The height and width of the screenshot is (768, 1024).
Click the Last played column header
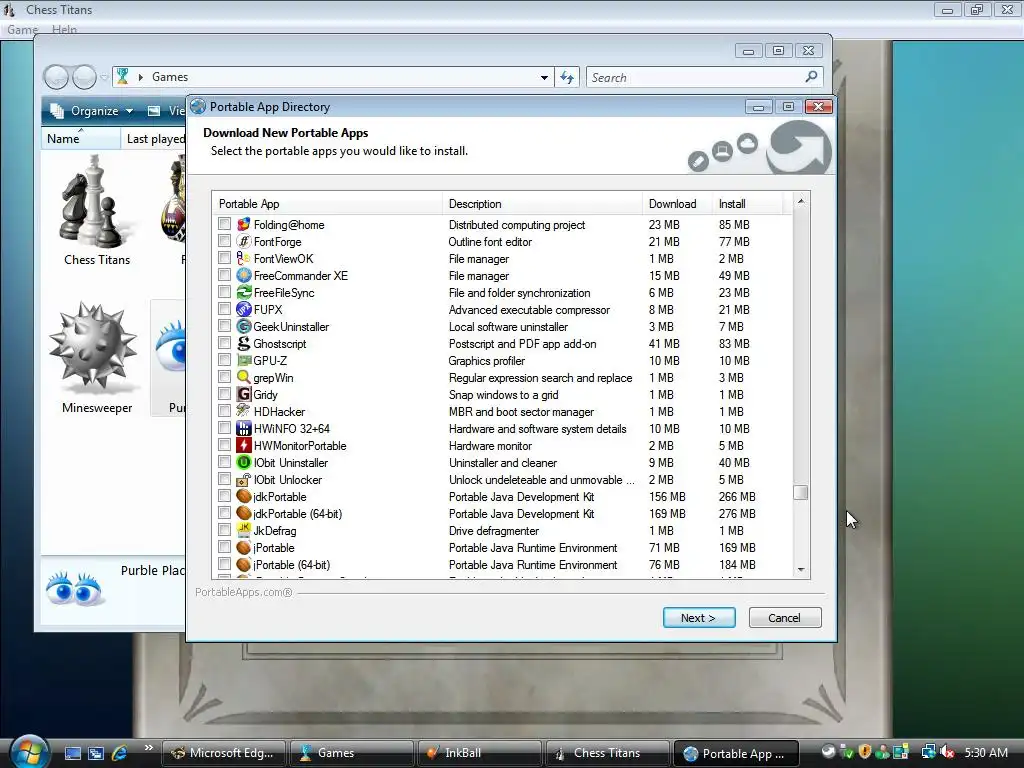click(155, 138)
